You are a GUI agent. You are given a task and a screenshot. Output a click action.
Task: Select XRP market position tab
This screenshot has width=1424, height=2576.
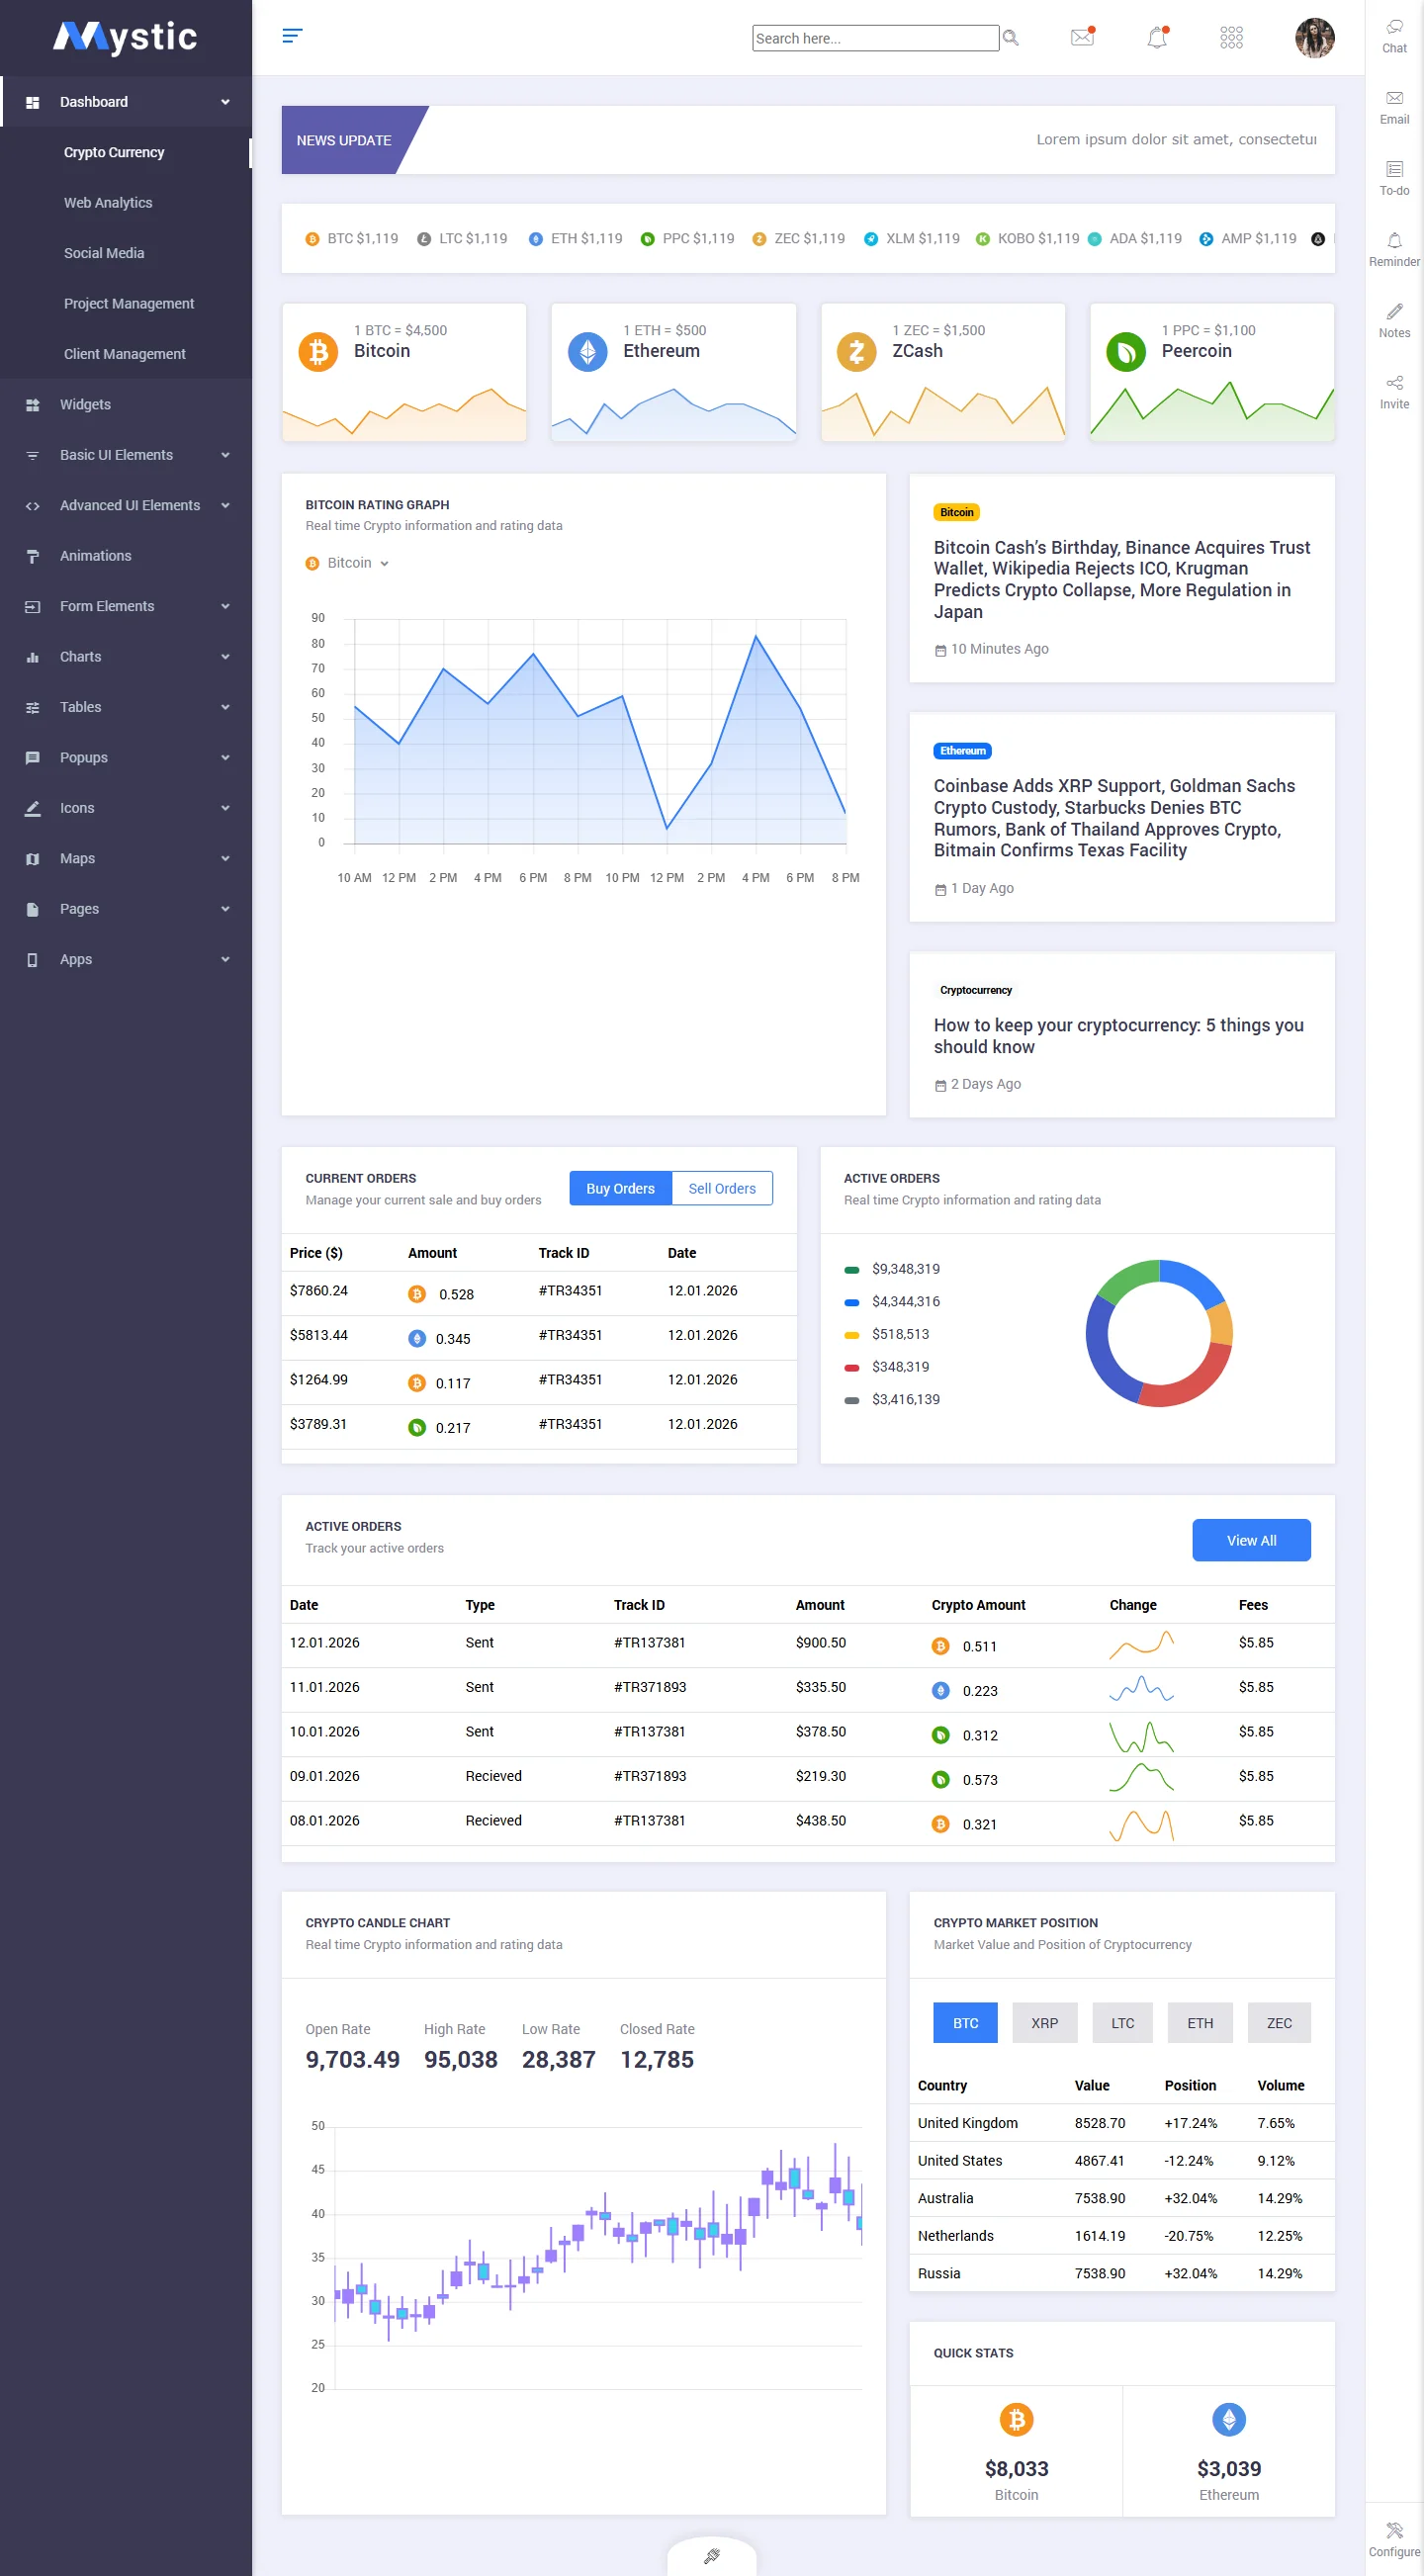1044,2022
